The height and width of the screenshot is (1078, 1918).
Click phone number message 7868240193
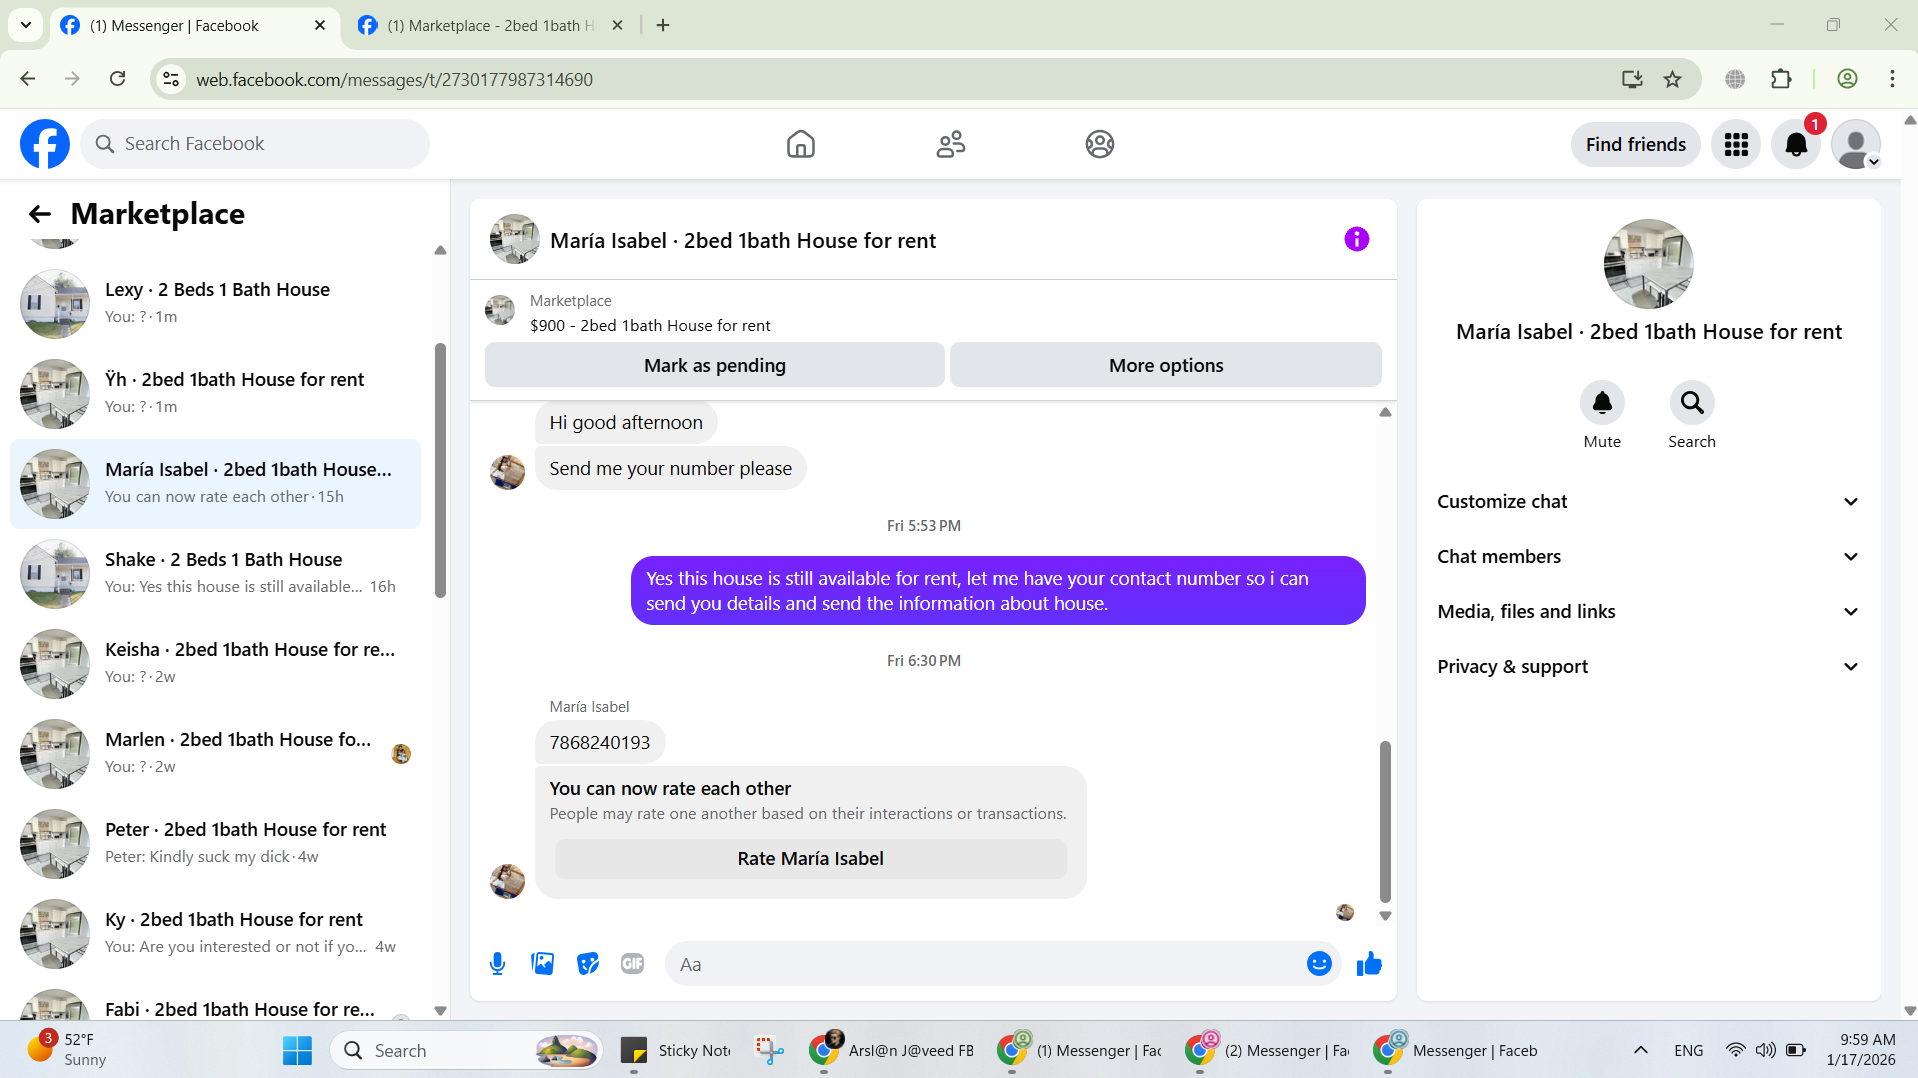600,743
